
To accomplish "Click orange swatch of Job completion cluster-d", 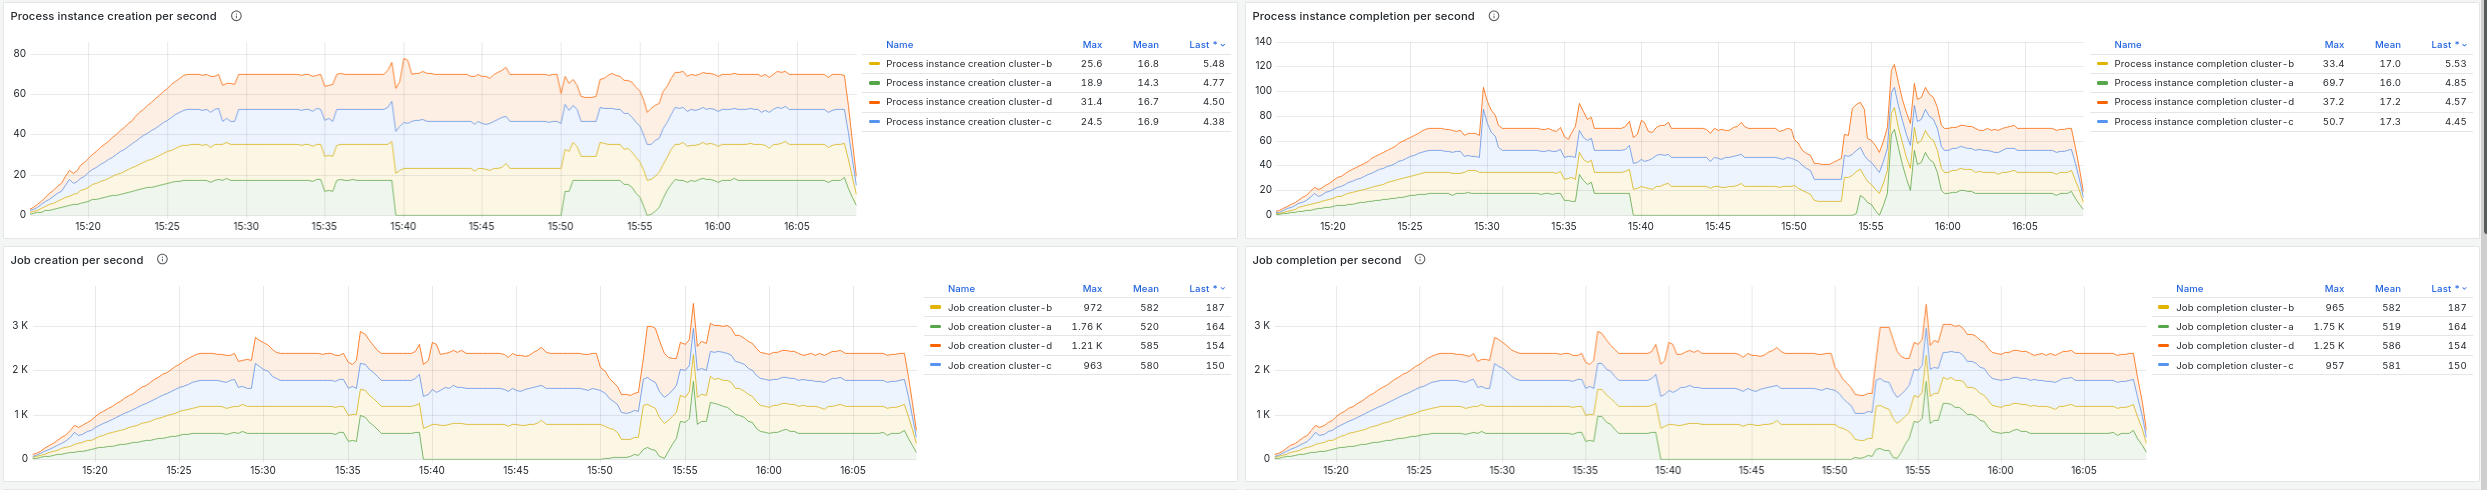I will pyautogui.click(x=2164, y=346).
